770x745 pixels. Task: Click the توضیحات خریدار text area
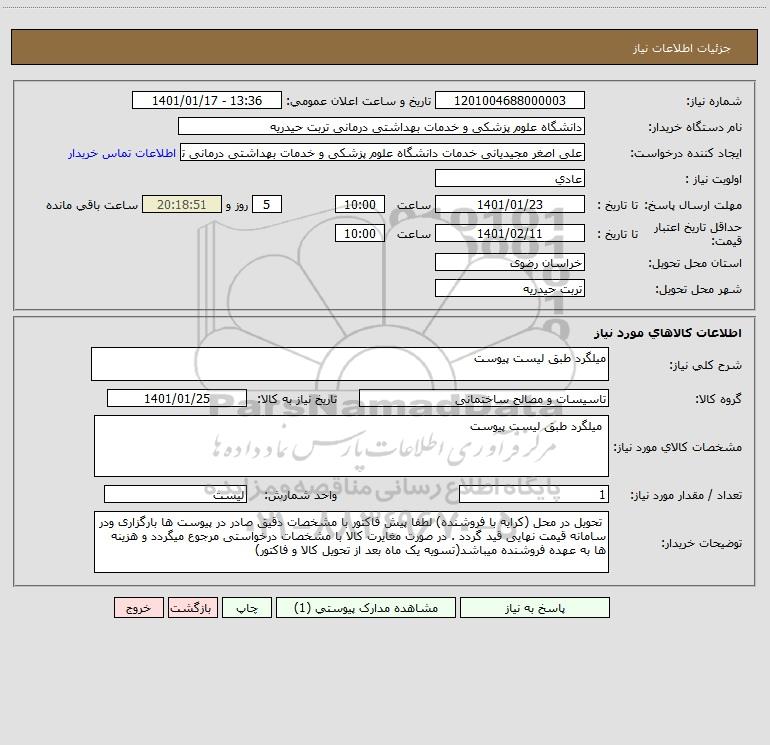point(351,542)
